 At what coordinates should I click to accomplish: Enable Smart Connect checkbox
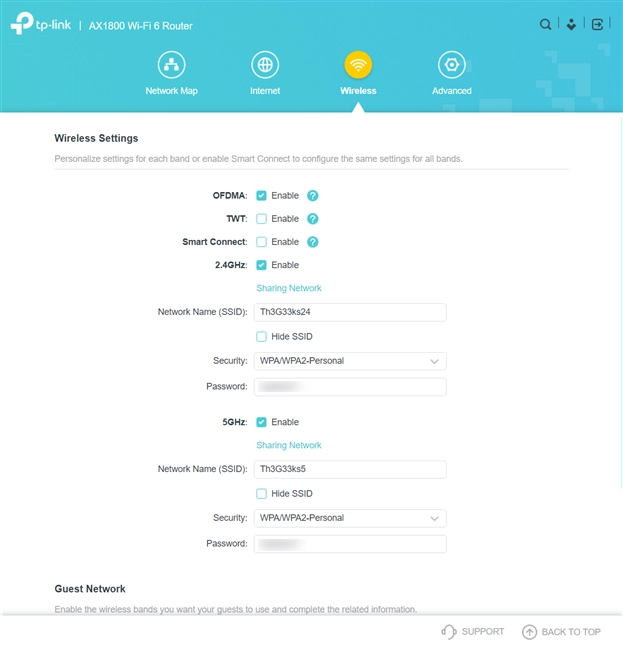pyautogui.click(x=261, y=242)
